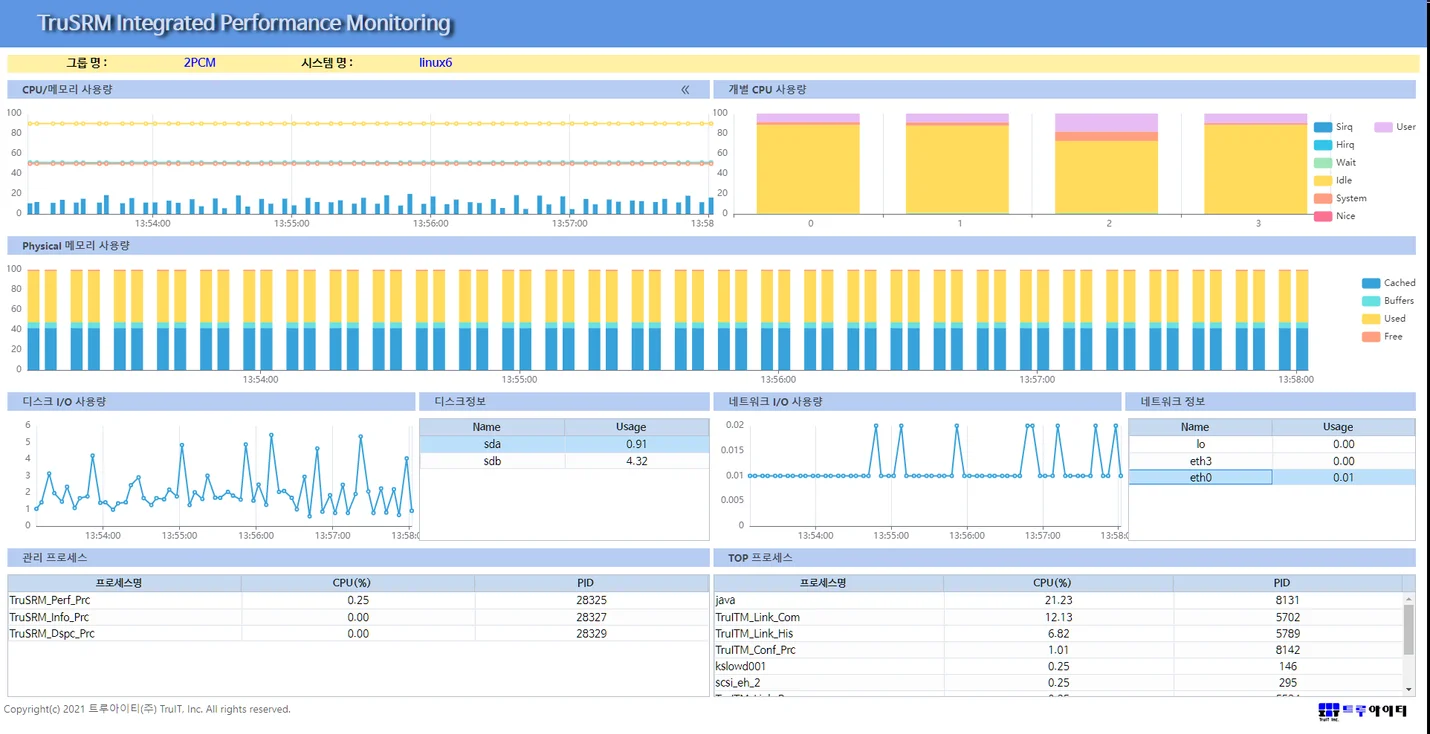Select the kslowd001 process row
The width and height of the screenshot is (1430, 734).
coord(1058,666)
